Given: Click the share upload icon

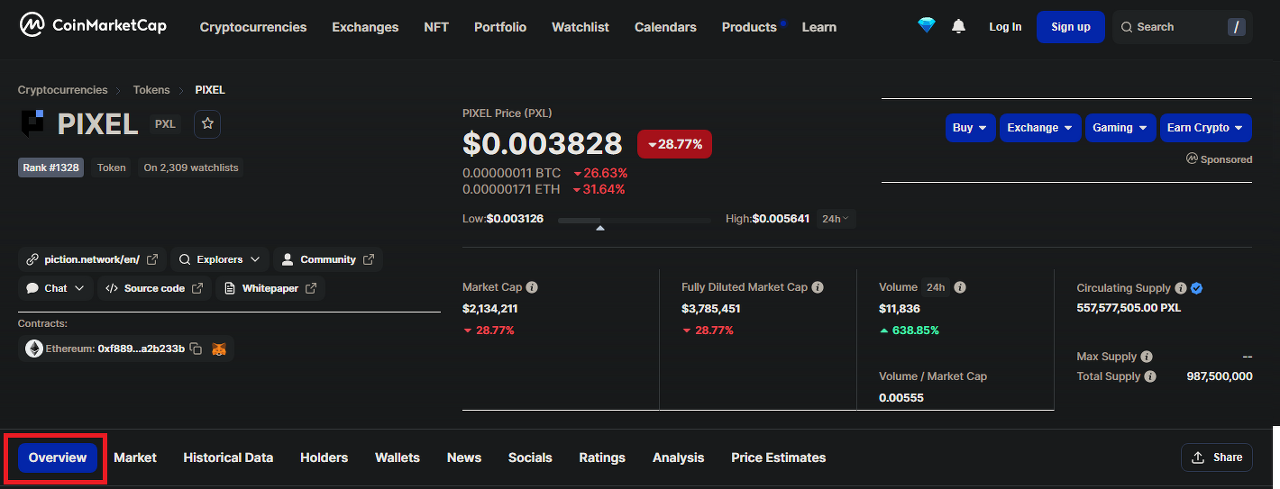Looking at the screenshot, I should 1198,458.
